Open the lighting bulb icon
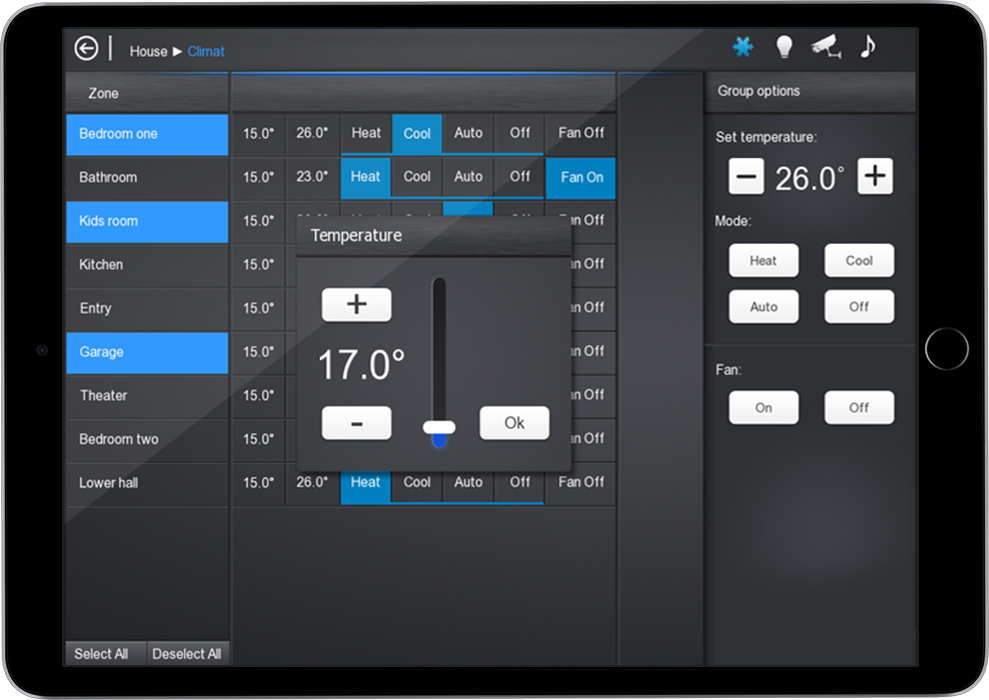The image size is (989, 700). [784, 47]
